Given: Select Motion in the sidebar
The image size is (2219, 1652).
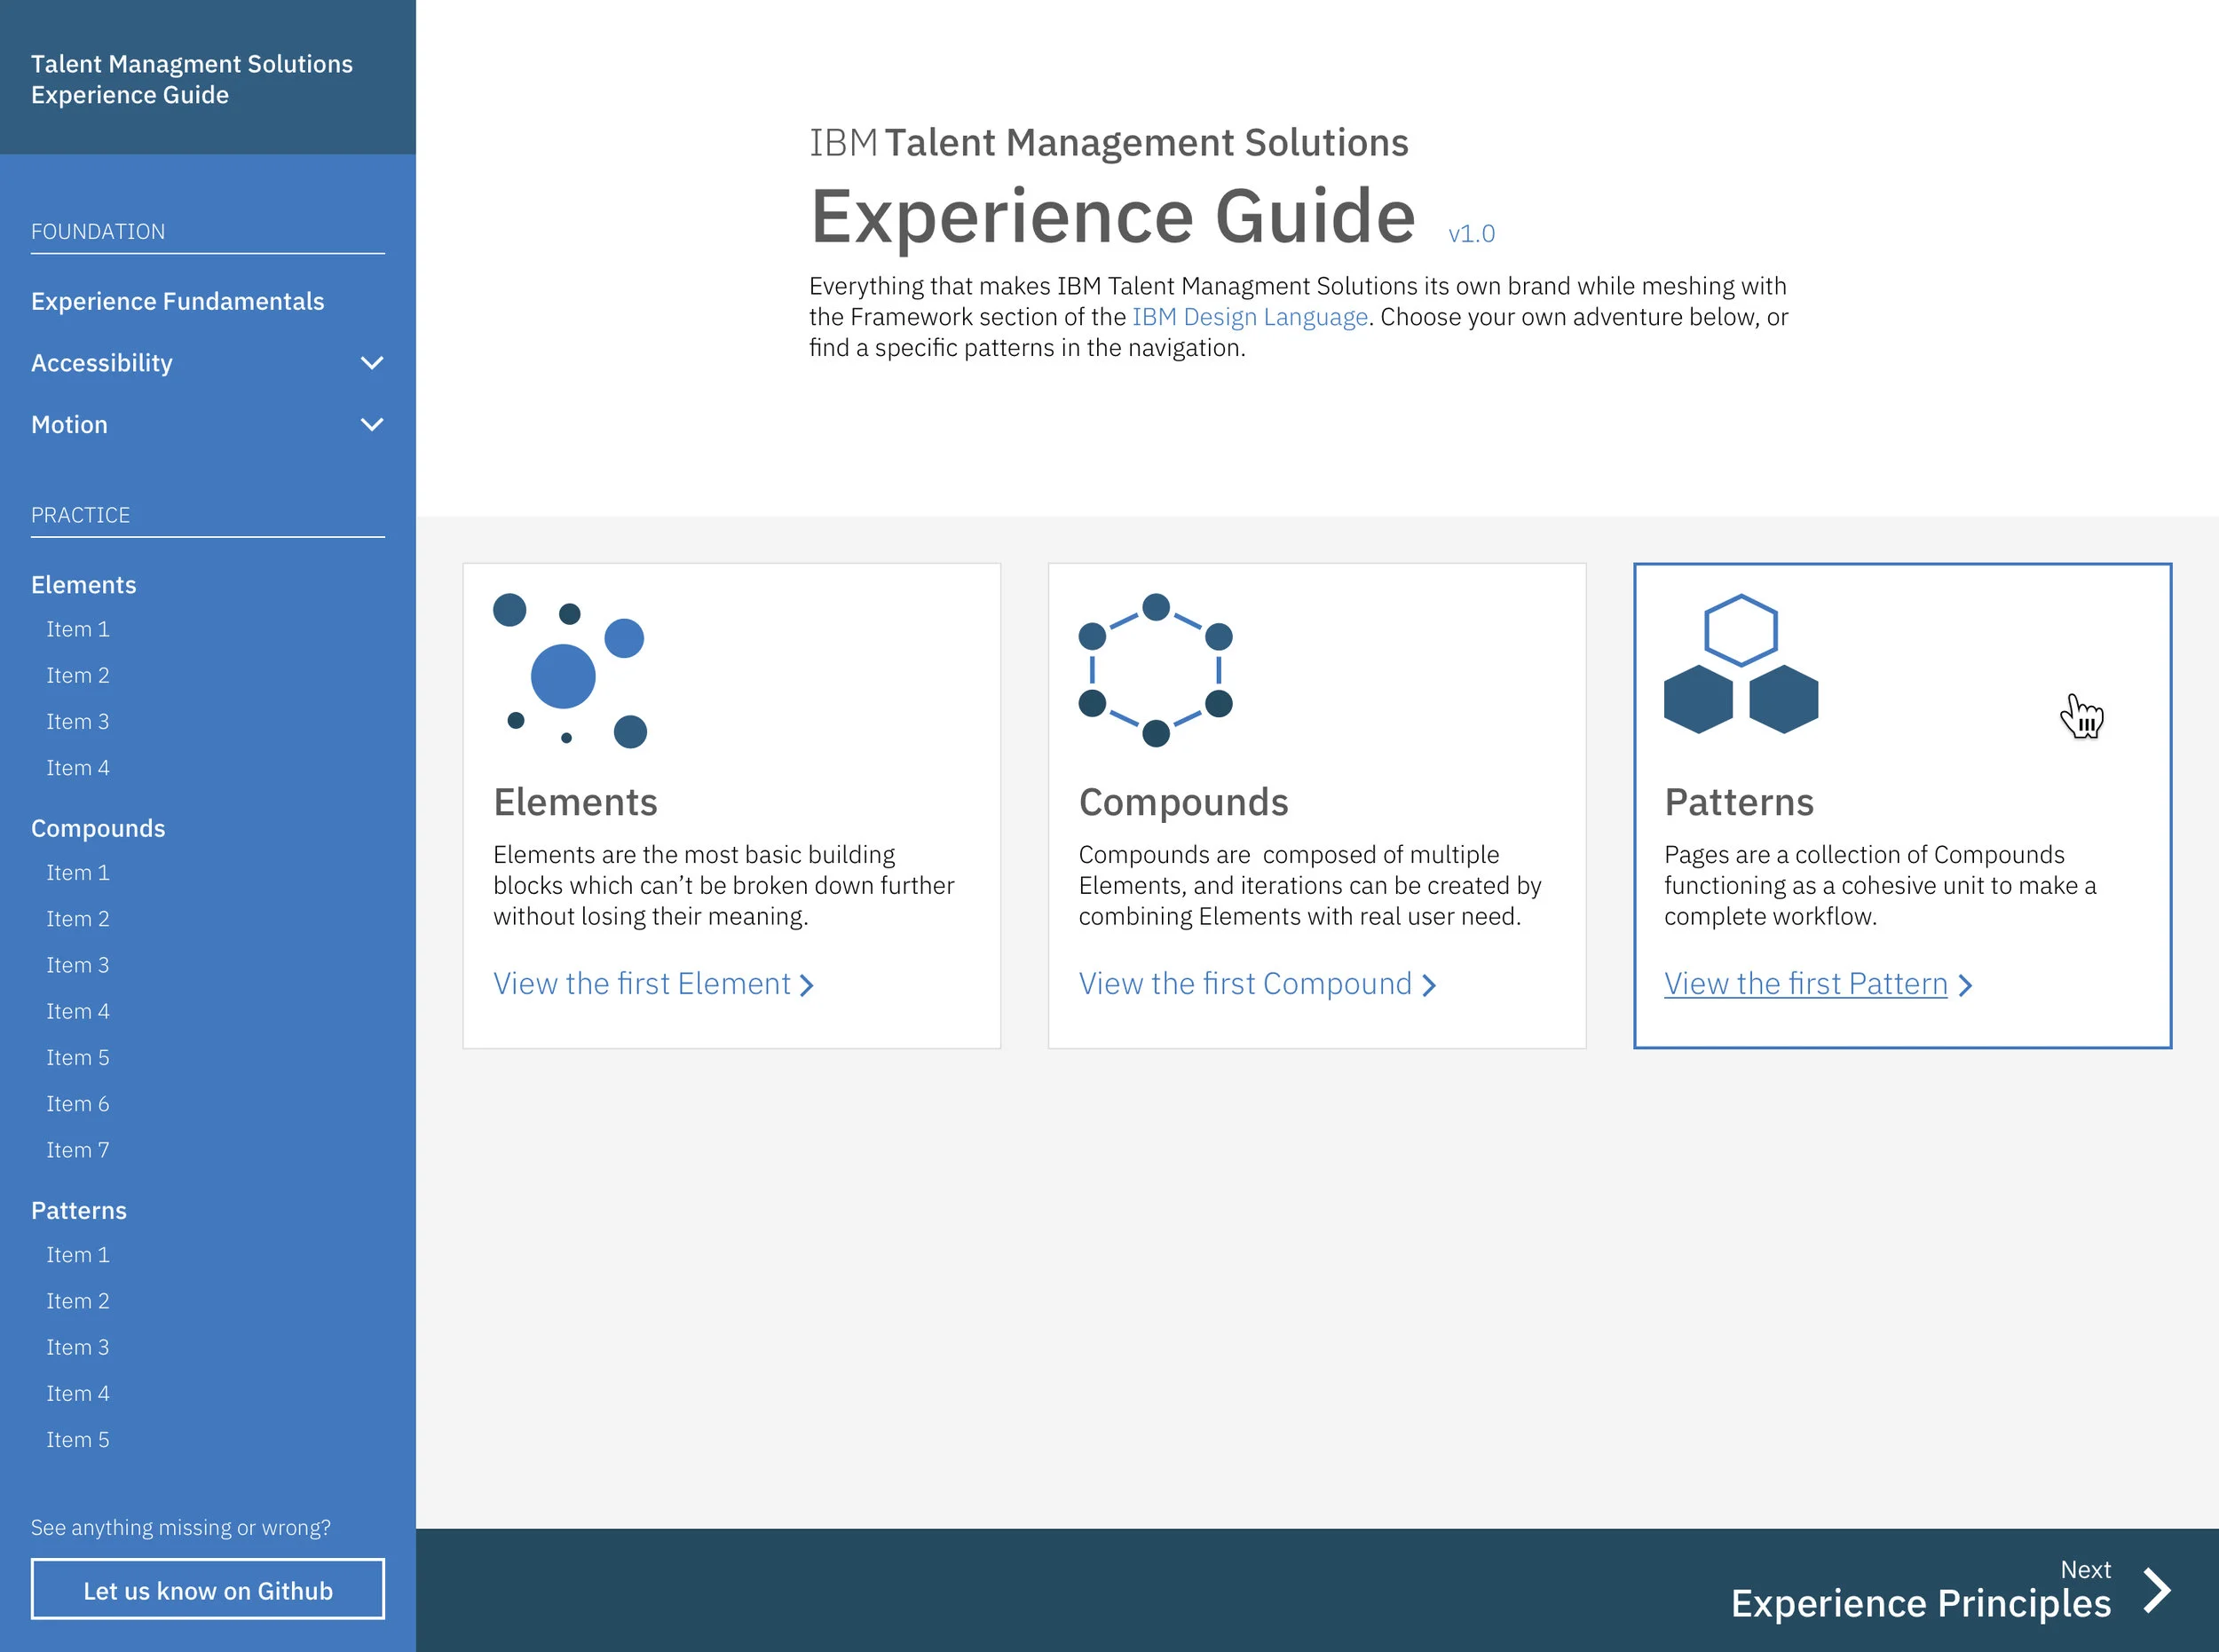Looking at the screenshot, I should [x=69, y=425].
